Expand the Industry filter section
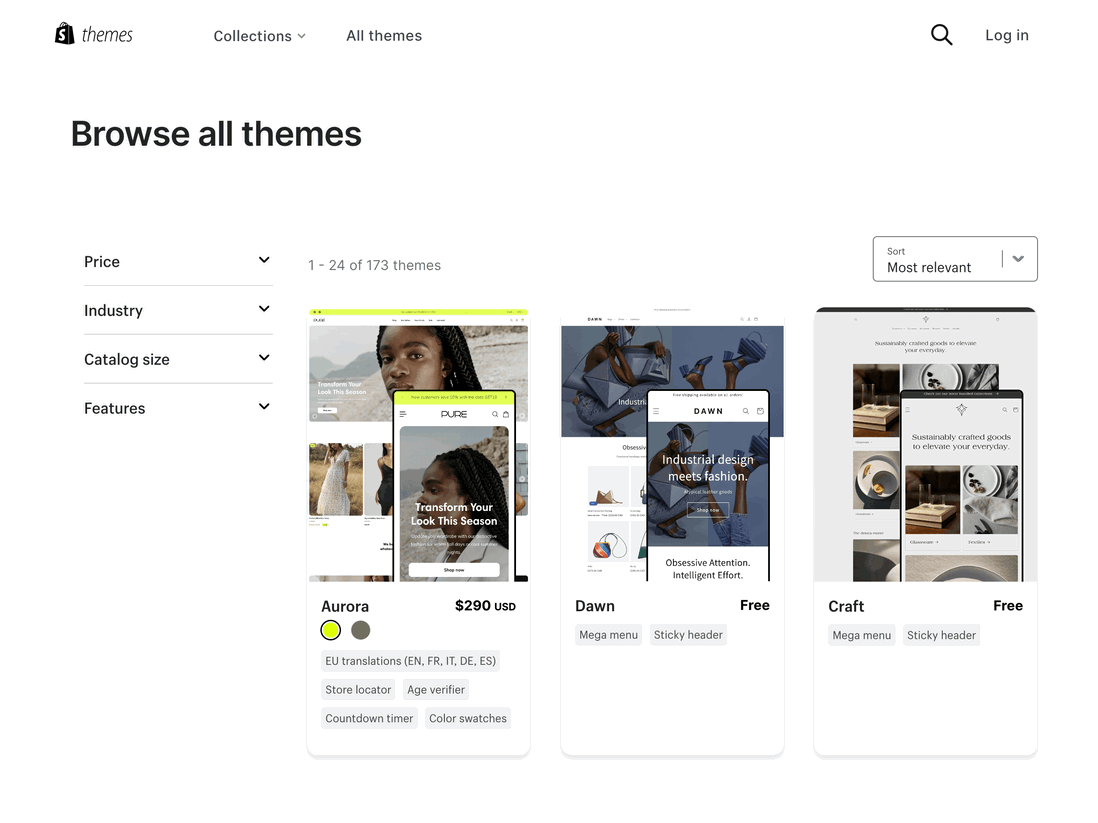Screen dimensions: 1098x823 263,308
